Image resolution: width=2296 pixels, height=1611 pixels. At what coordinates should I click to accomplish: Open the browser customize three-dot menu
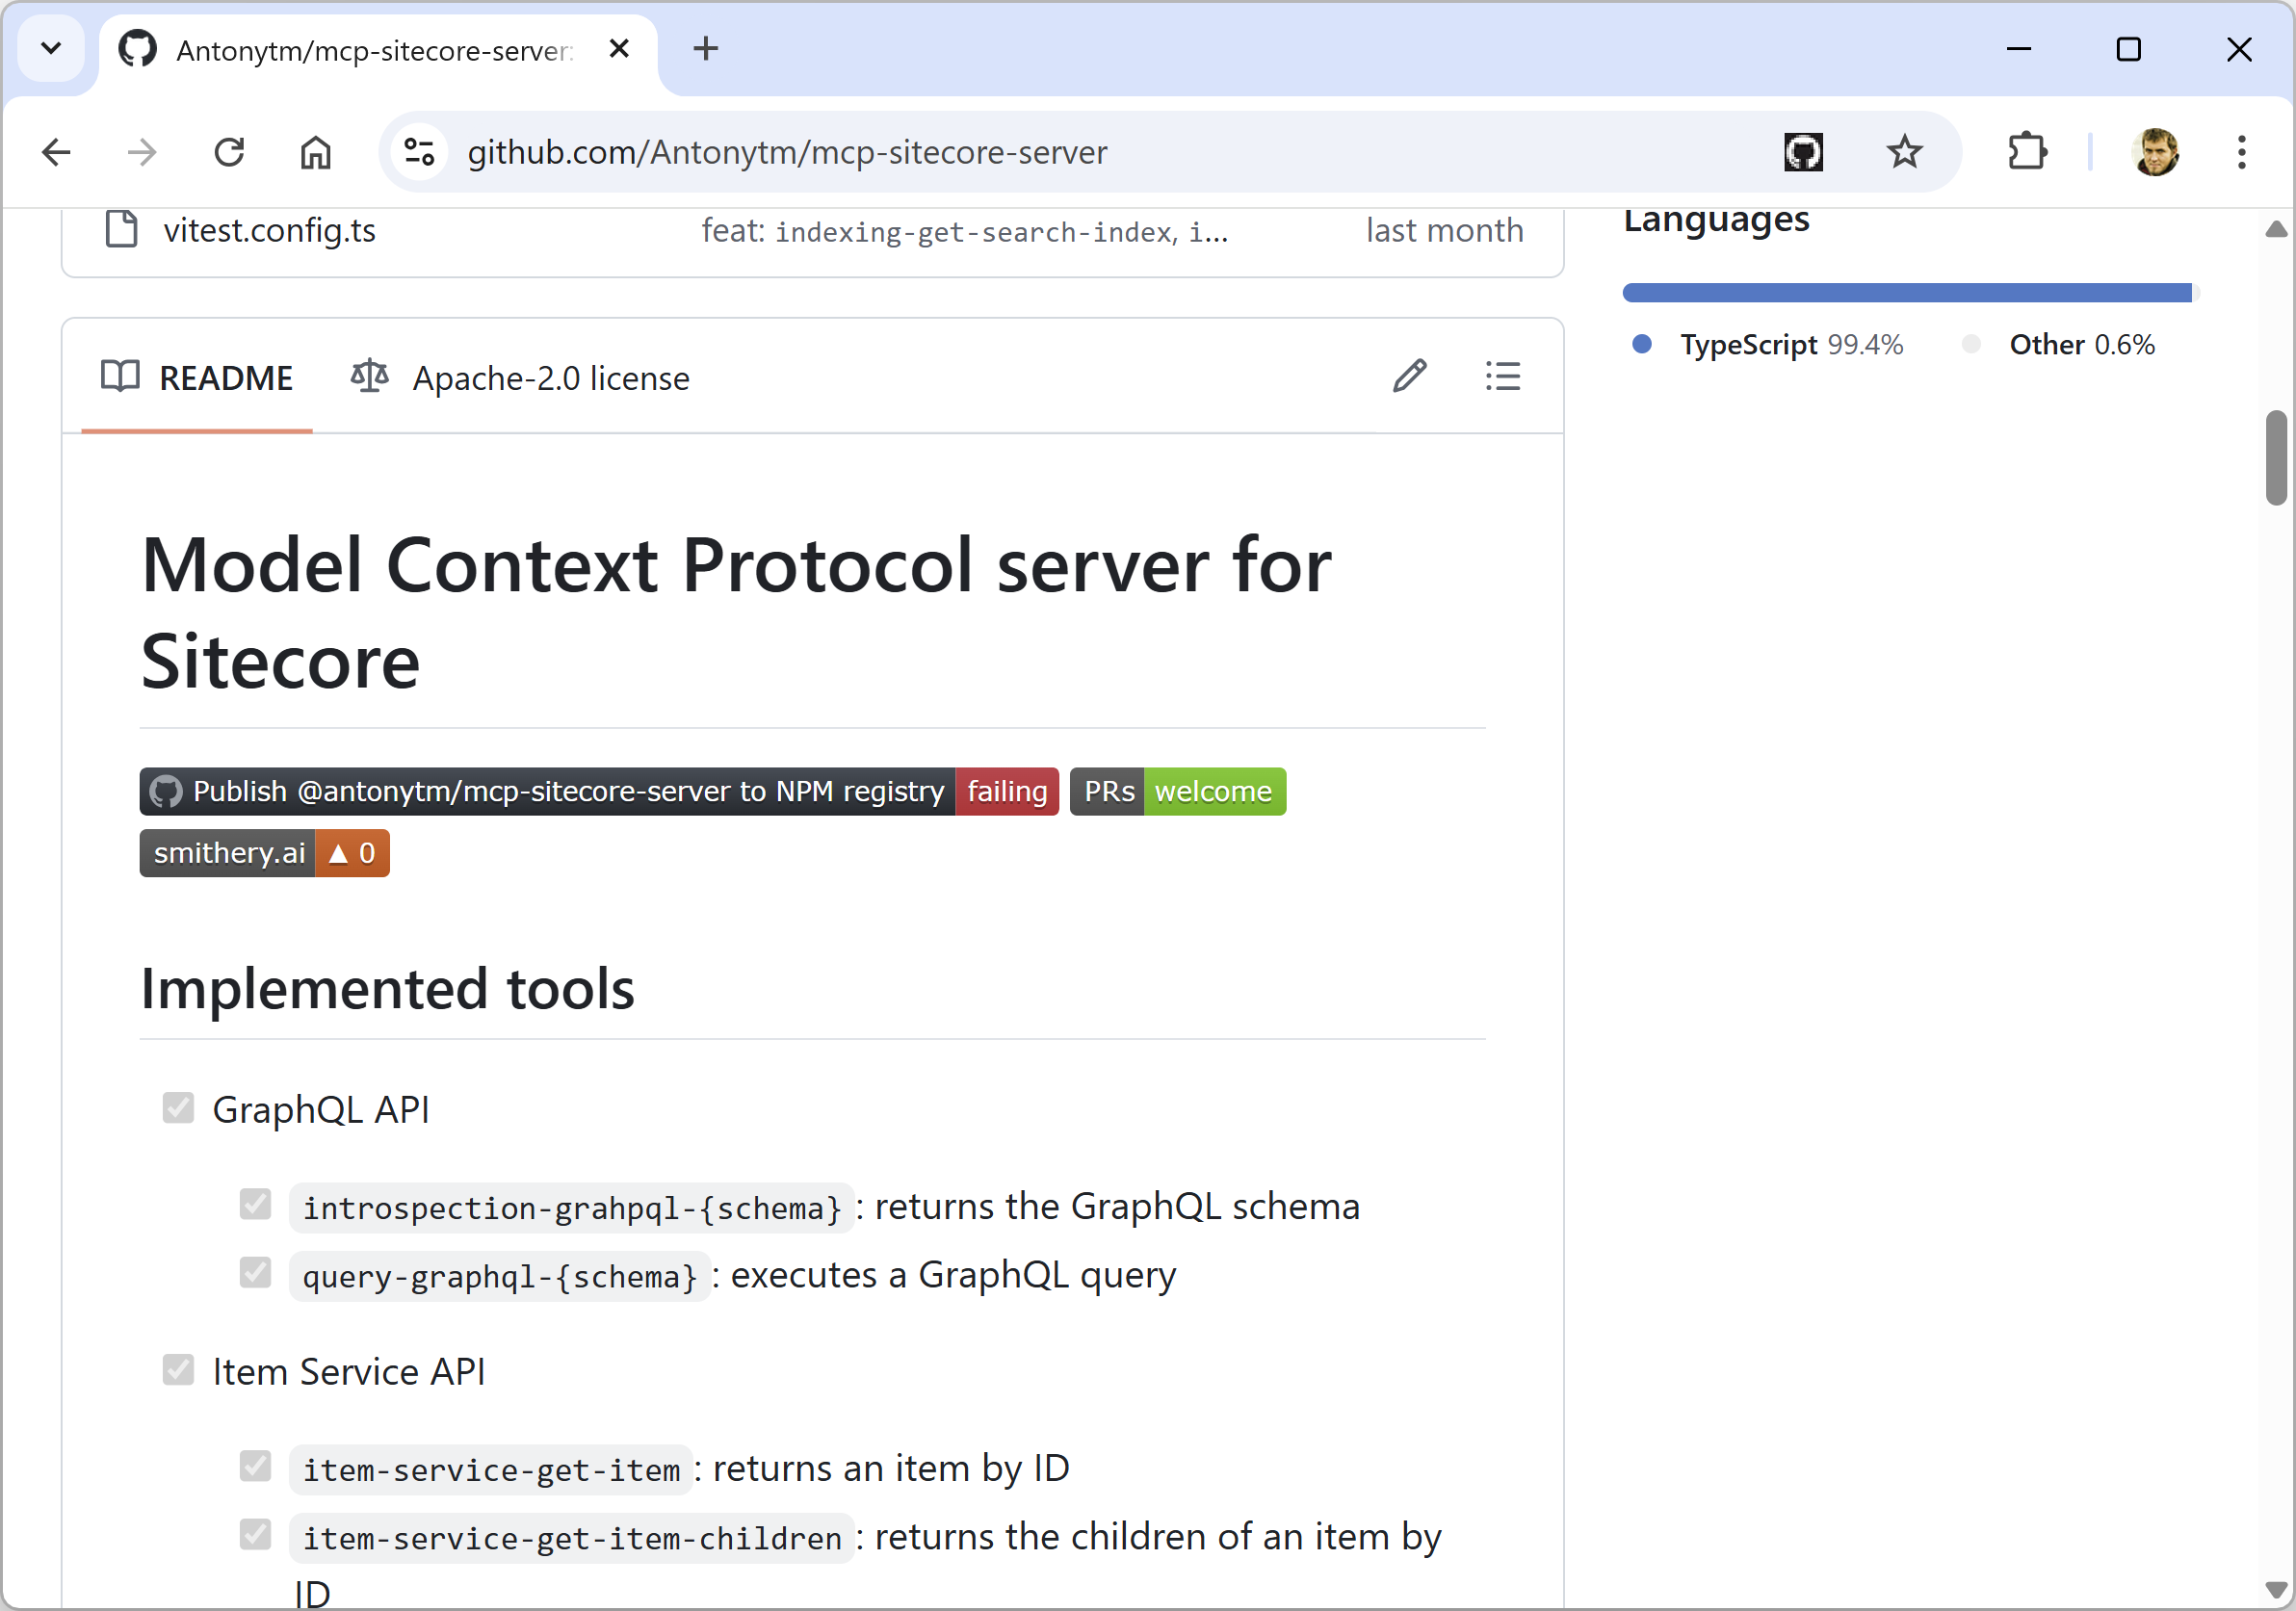(2241, 151)
